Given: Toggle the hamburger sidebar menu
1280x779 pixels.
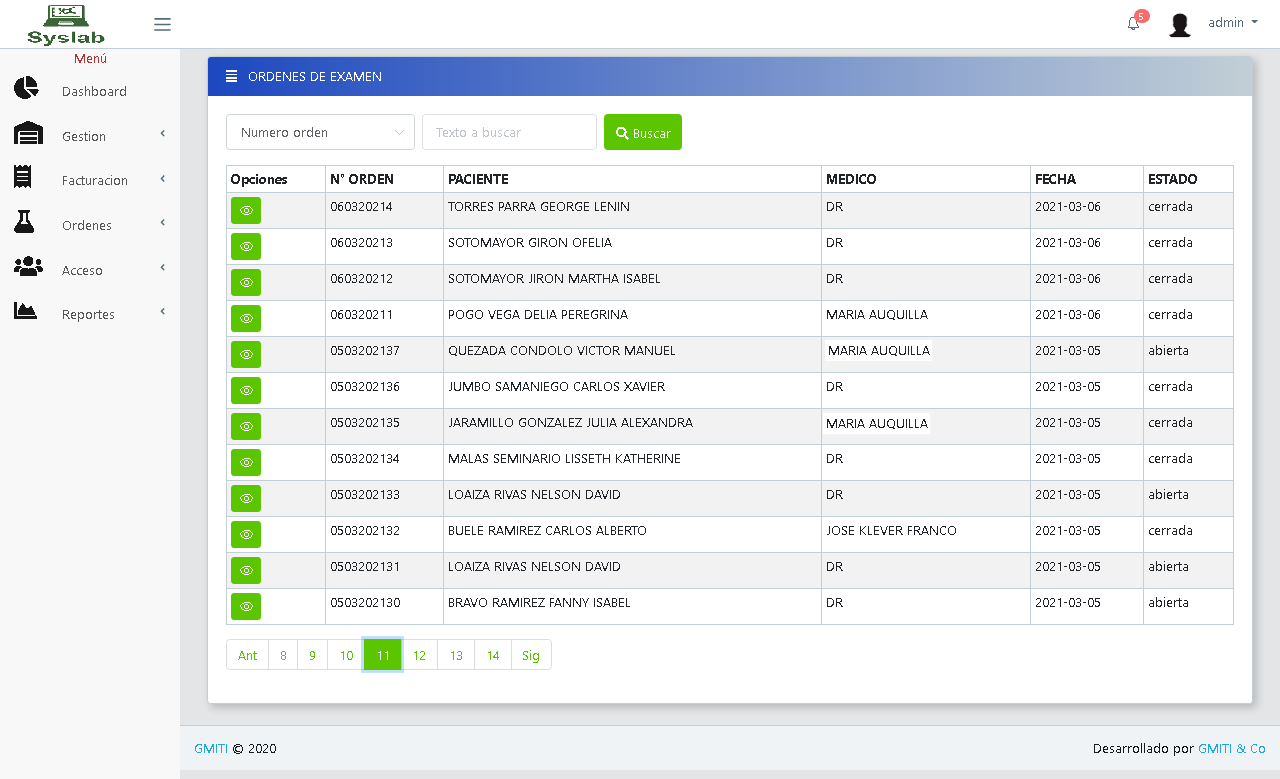Looking at the screenshot, I should (x=162, y=24).
